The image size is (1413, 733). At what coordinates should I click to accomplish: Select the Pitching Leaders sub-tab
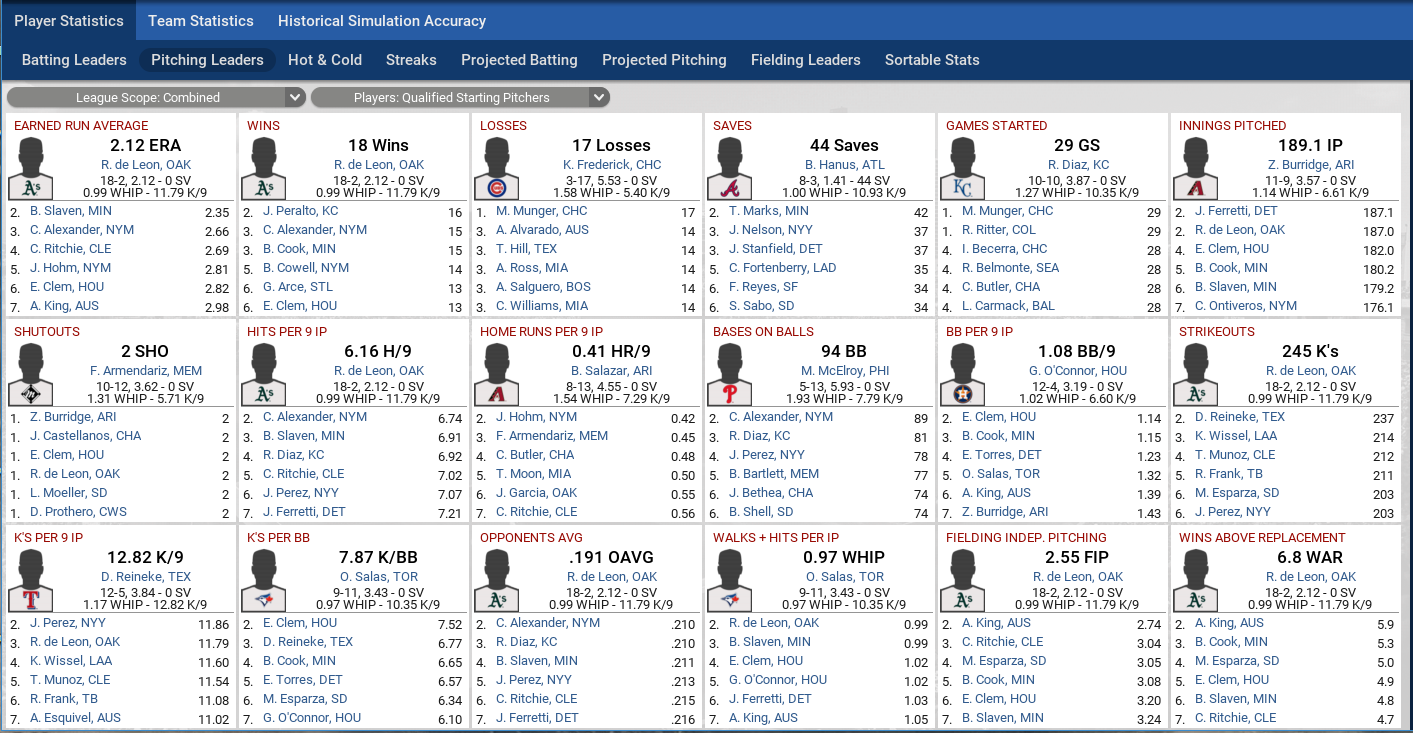point(207,60)
